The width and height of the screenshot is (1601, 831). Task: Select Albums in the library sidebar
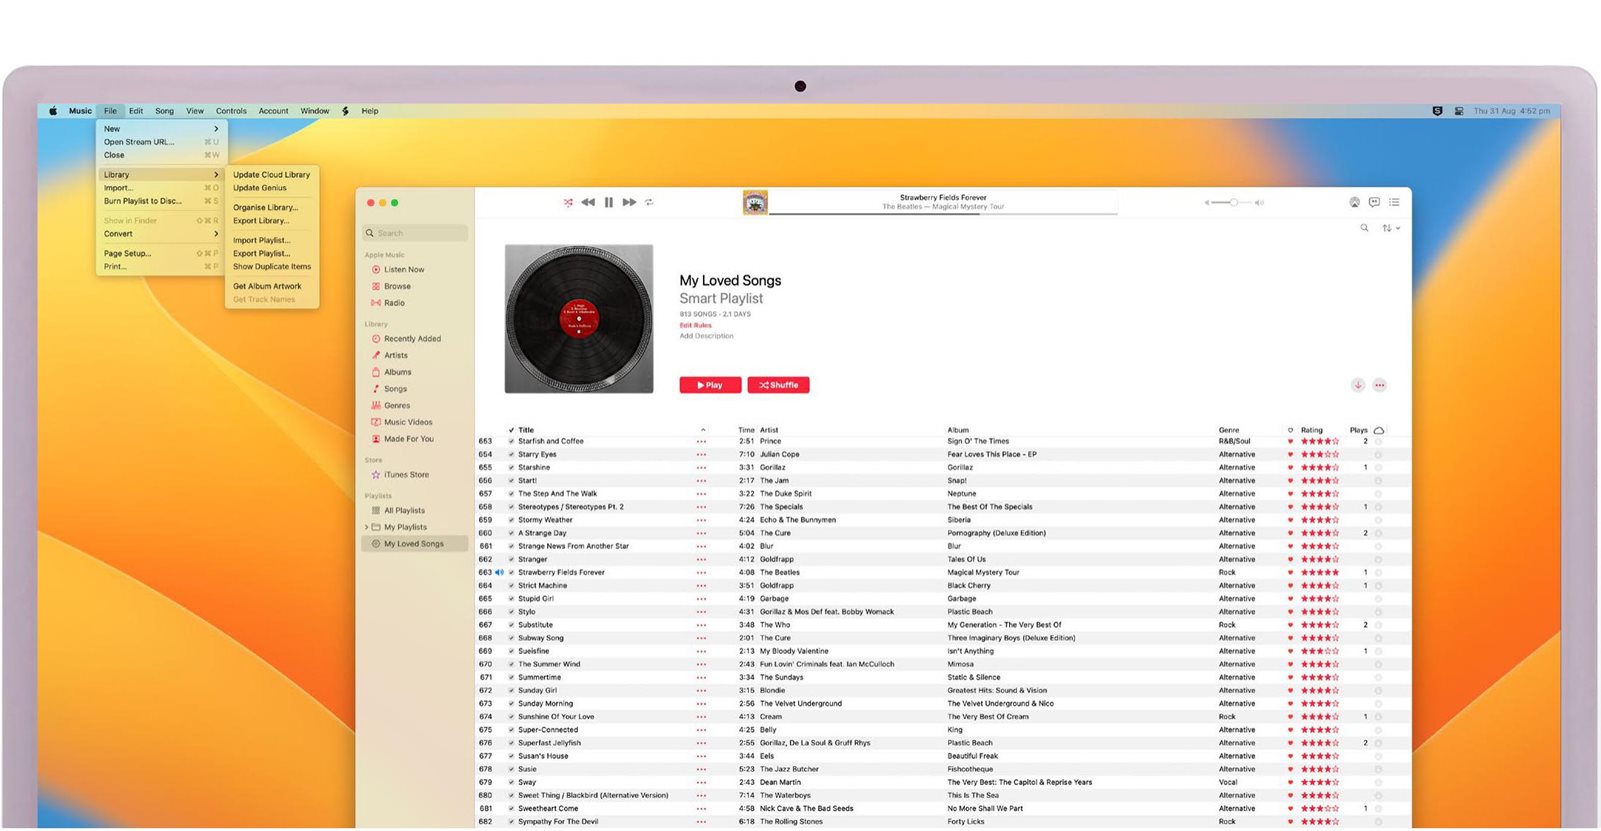(x=397, y=372)
